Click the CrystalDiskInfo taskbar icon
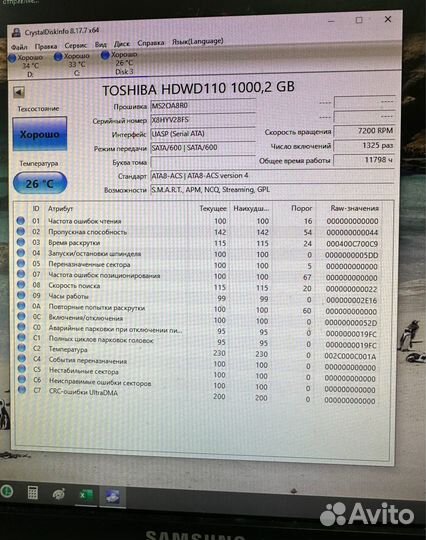426x540 pixels. [113, 497]
